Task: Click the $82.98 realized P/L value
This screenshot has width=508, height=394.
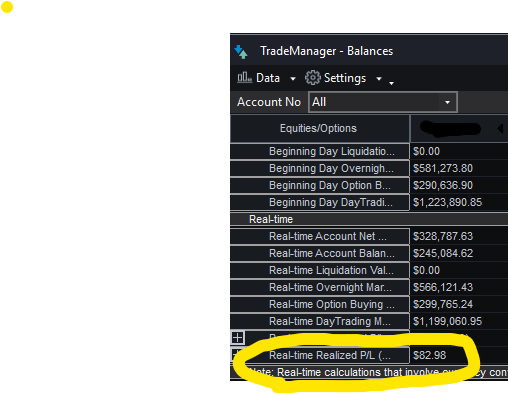Action: coord(429,355)
